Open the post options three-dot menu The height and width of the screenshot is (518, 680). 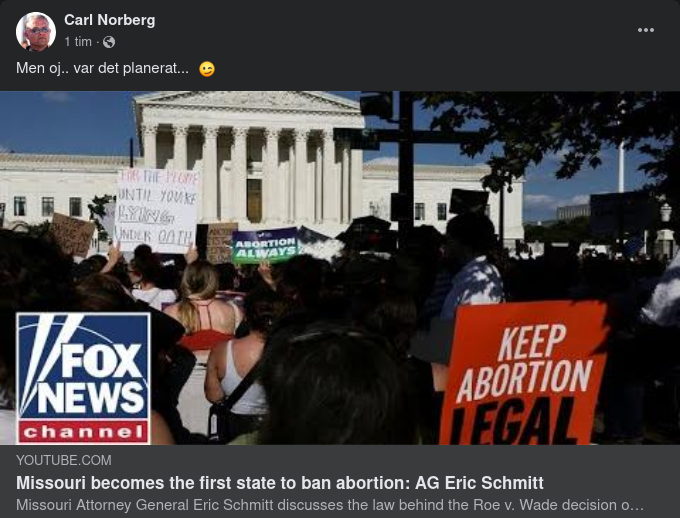click(x=645, y=30)
